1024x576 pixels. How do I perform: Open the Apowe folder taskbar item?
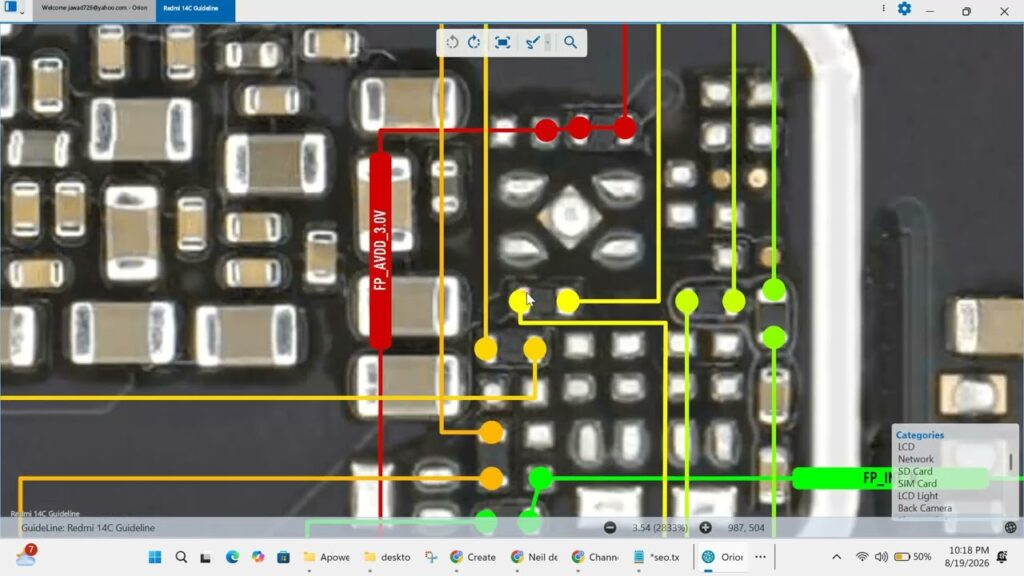click(326, 557)
